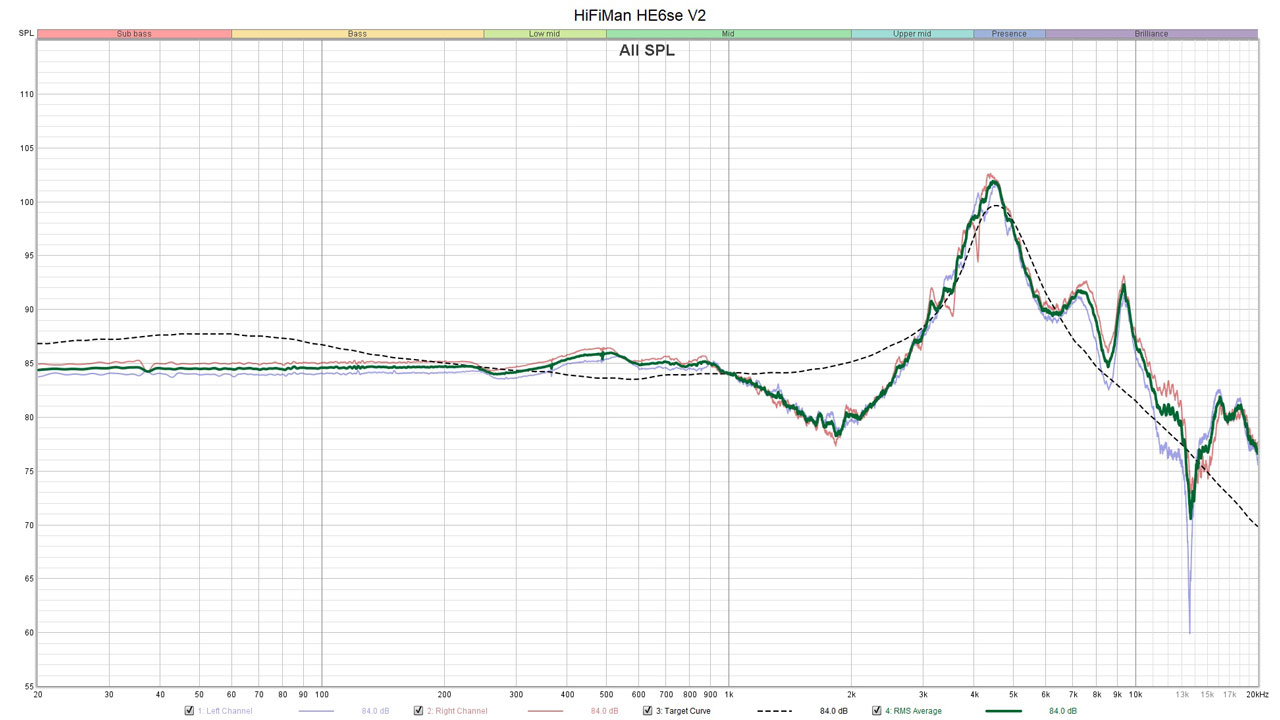Select the Low mid frequency band
The image size is (1280, 720).
(x=545, y=34)
